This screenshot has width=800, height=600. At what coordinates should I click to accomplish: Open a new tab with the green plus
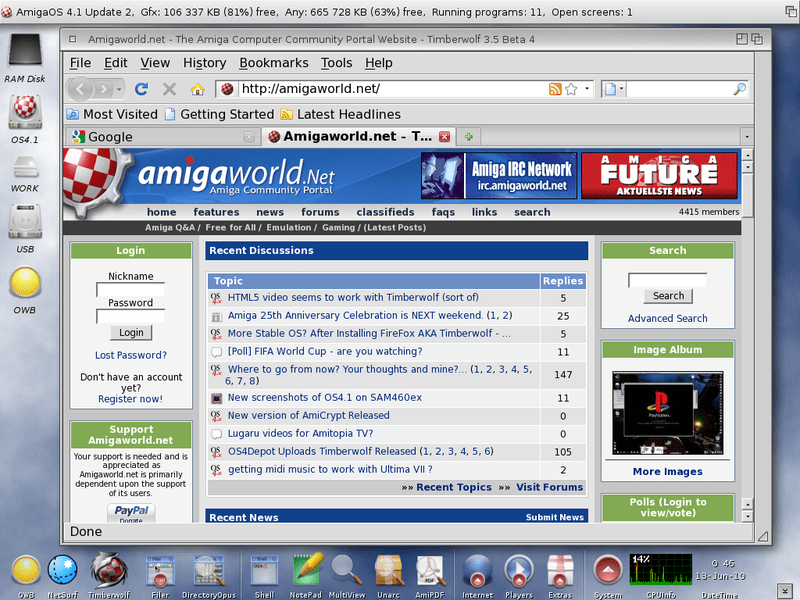click(x=469, y=137)
